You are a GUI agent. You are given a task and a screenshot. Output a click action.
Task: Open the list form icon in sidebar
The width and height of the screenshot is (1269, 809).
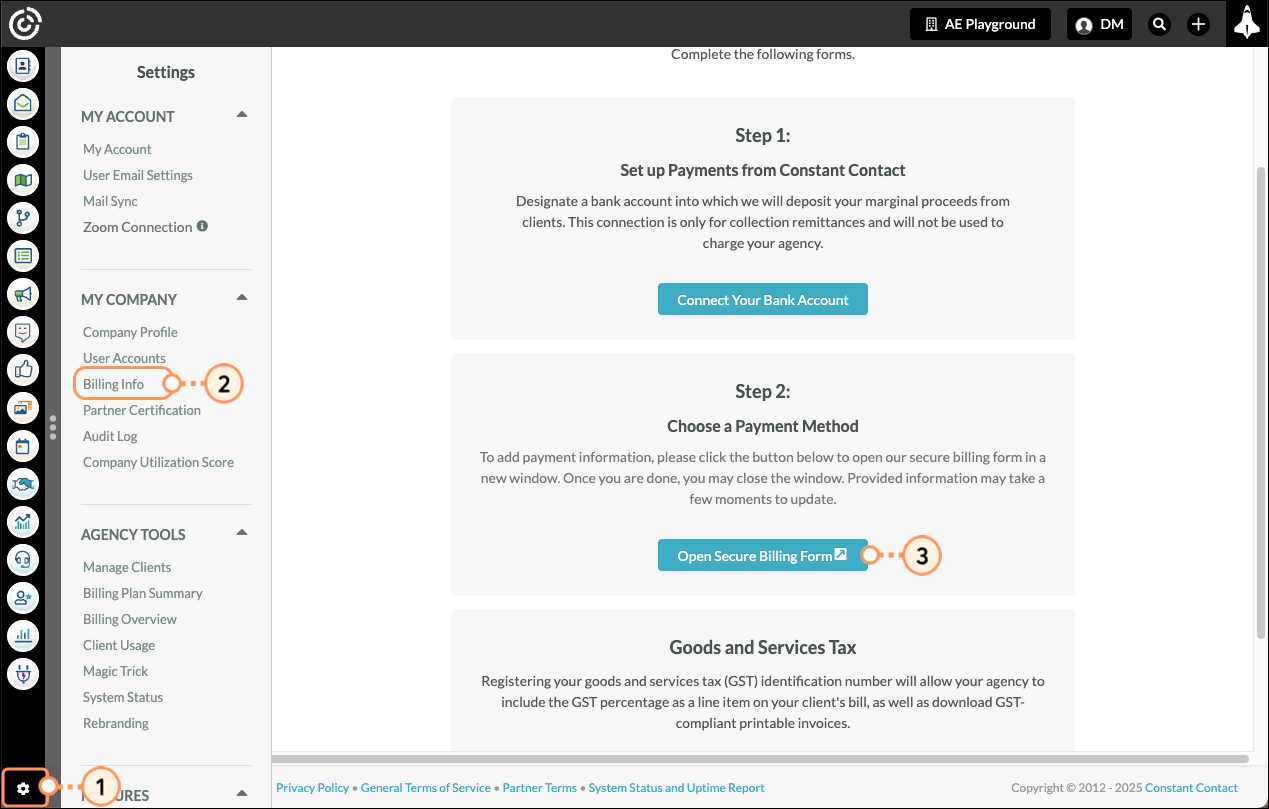click(23, 255)
